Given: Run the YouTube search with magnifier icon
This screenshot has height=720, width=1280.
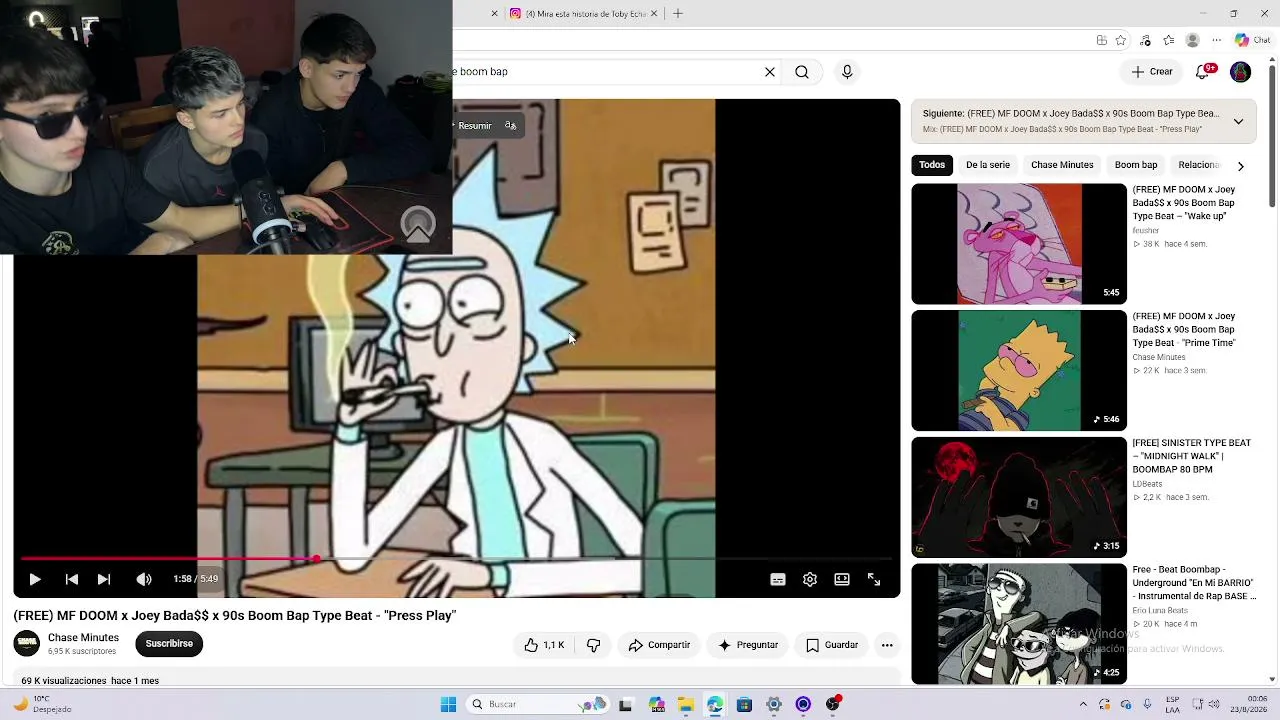Looking at the screenshot, I should click(x=802, y=72).
